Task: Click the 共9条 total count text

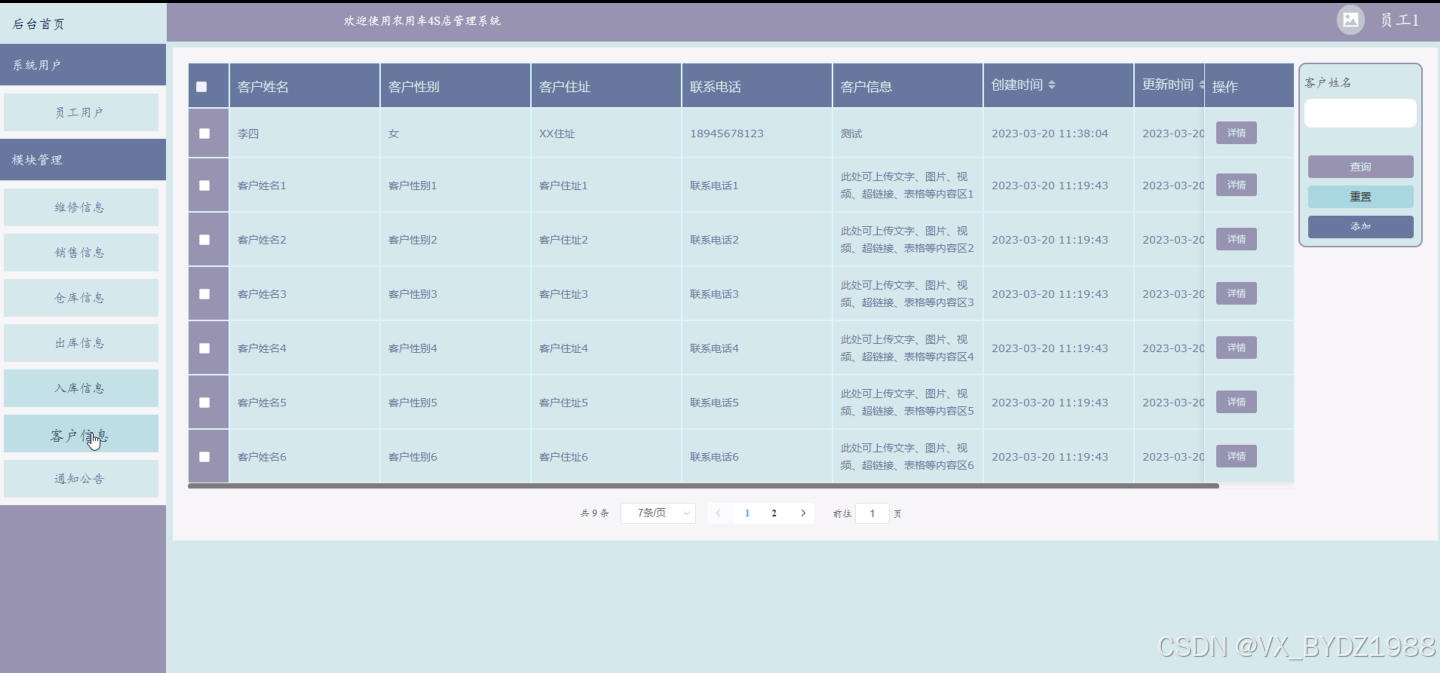Action: pyautogui.click(x=594, y=514)
